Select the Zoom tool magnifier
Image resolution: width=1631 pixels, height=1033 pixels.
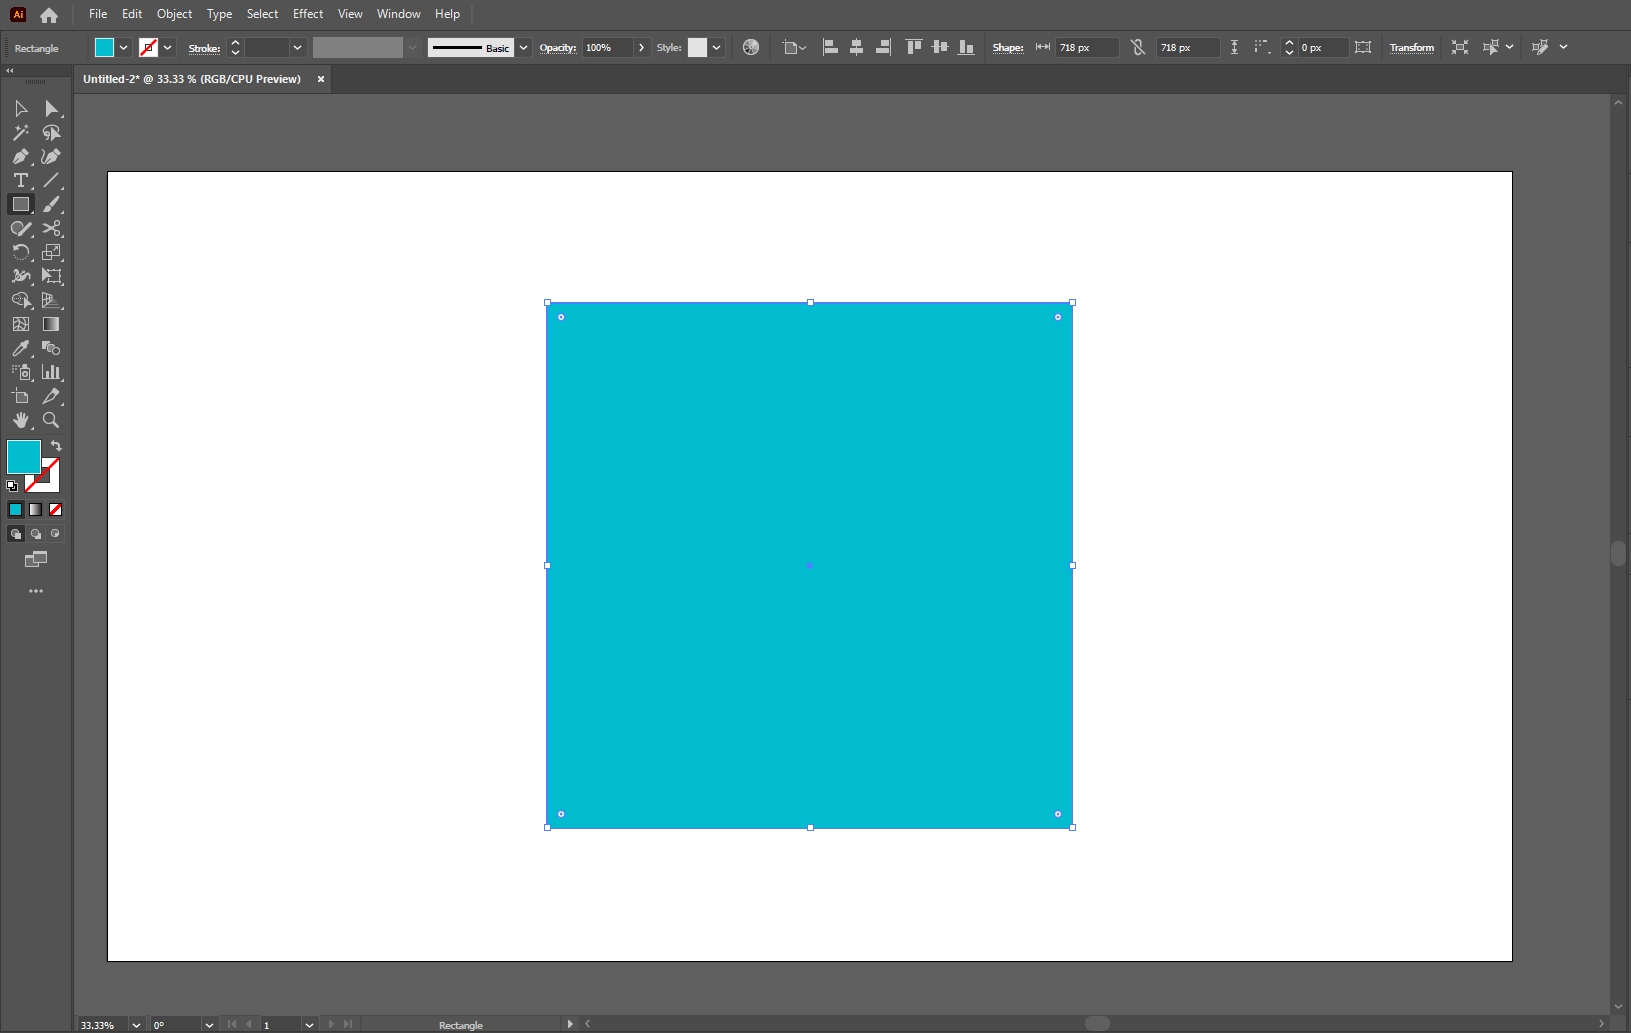click(x=51, y=420)
